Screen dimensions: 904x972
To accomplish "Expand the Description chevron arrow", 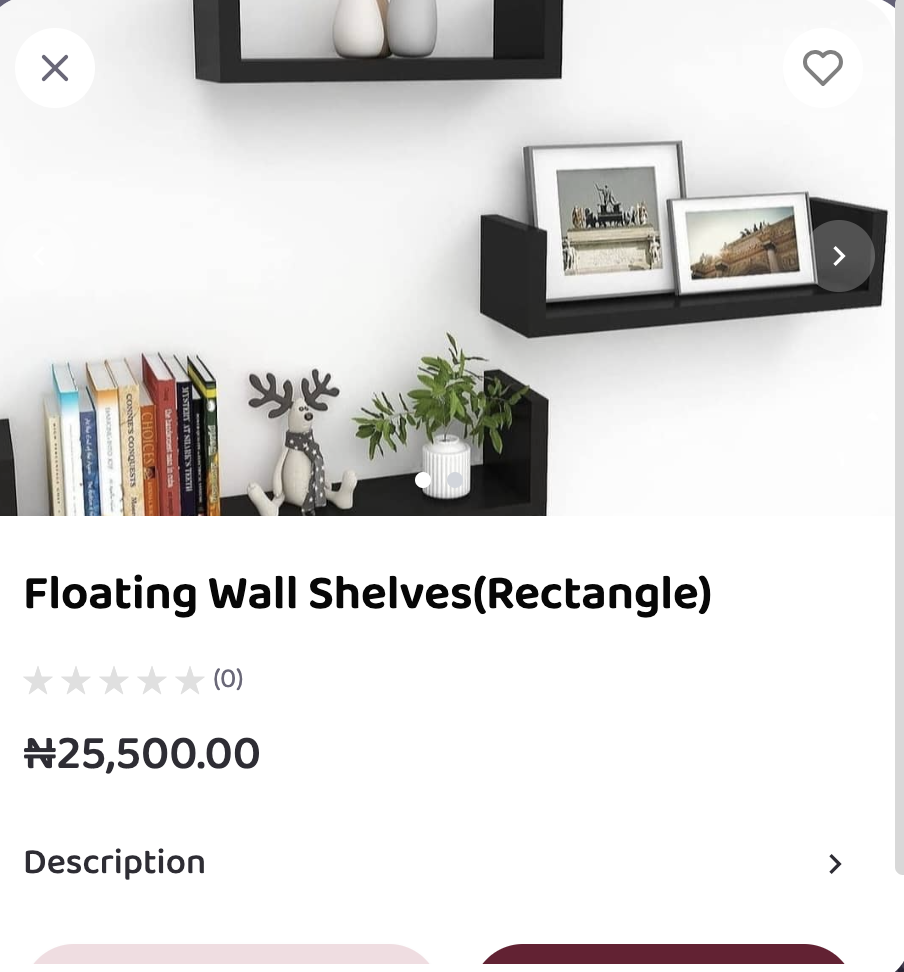I will pyautogui.click(x=835, y=864).
